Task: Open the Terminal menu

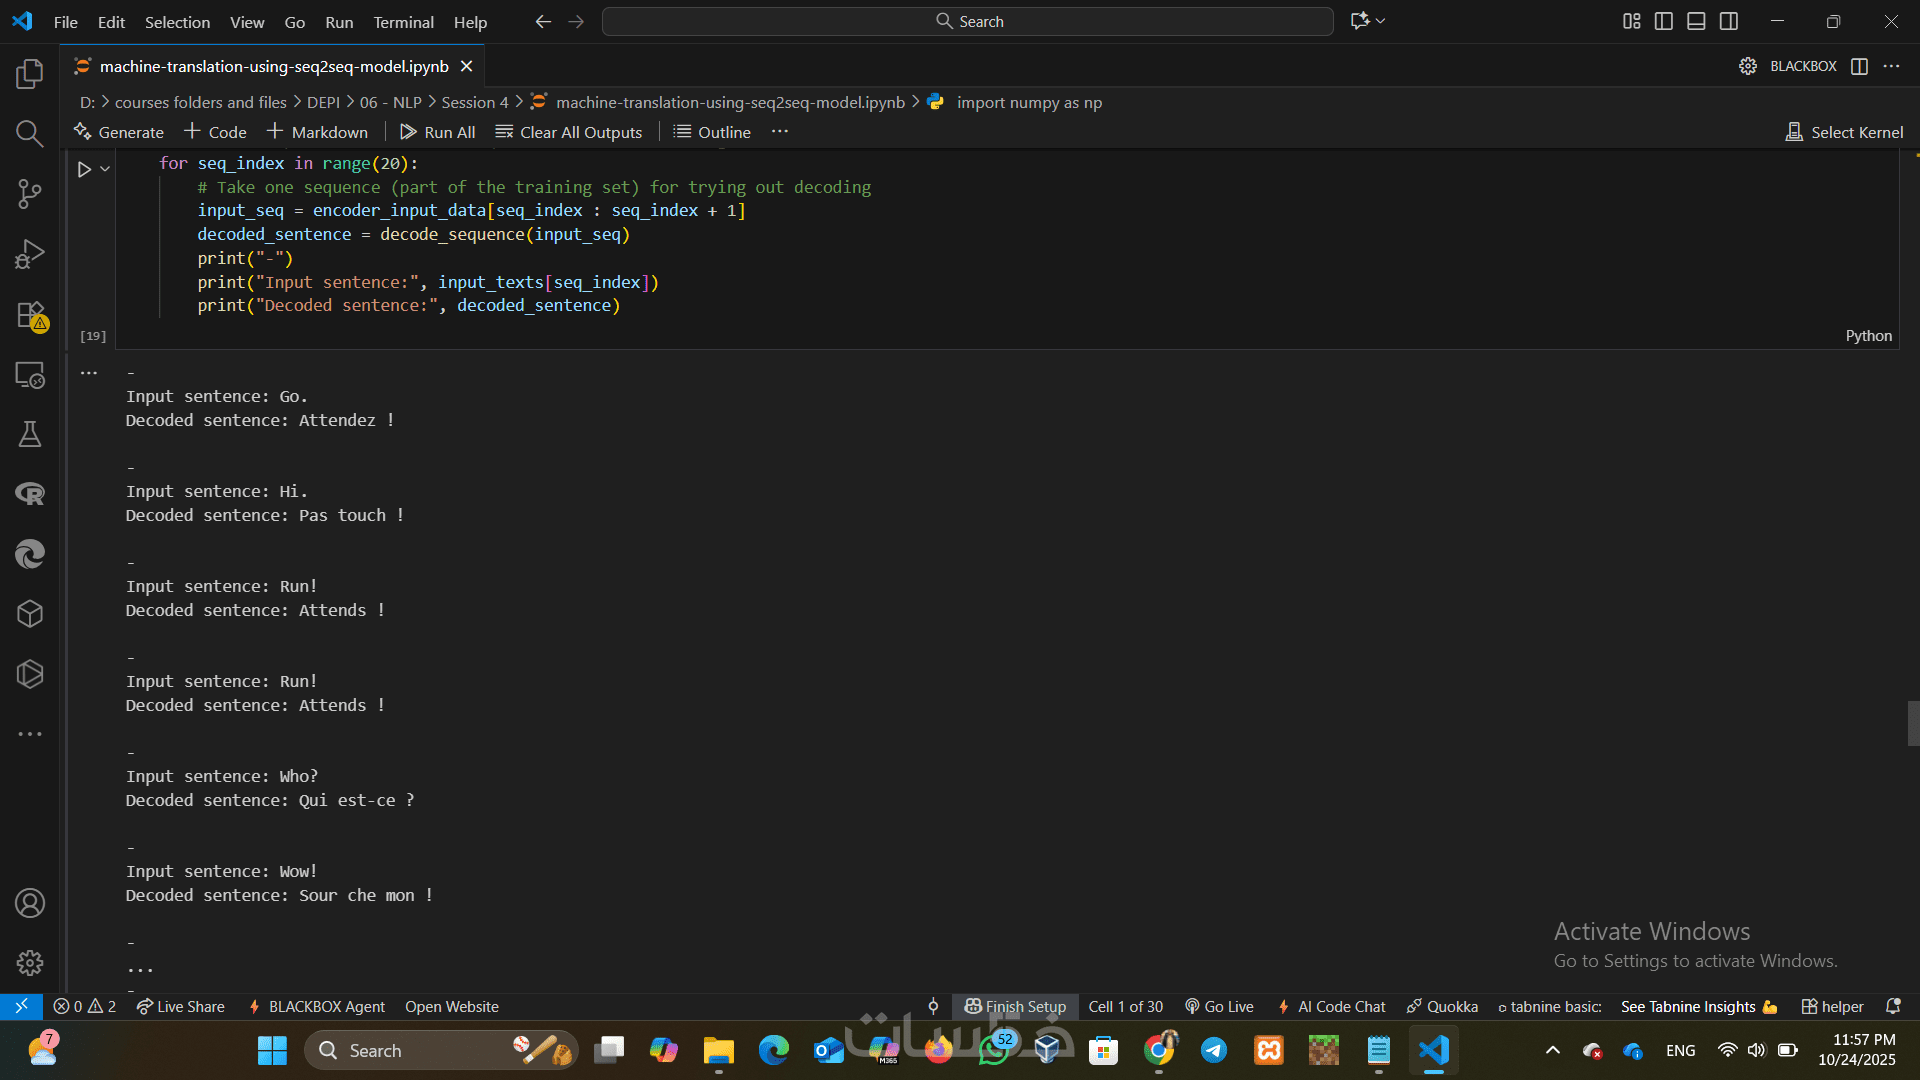Action: tap(403, 22)
